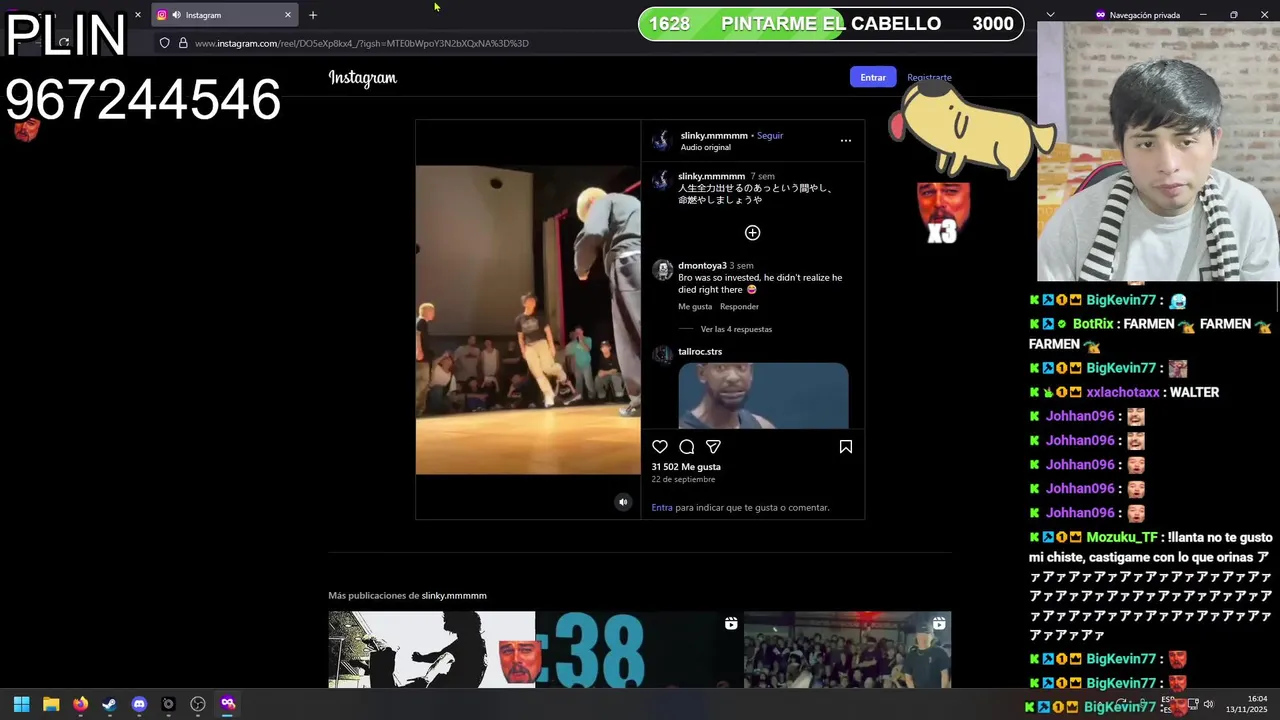This screenshot has height=720, width=1280.
Task: Share the reel with the paper-plane icon
Action: [713, 447]
